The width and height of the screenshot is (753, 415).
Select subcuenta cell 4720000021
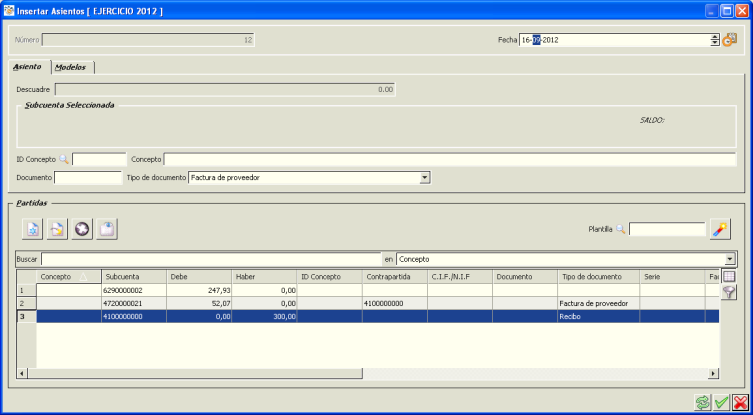134,303
